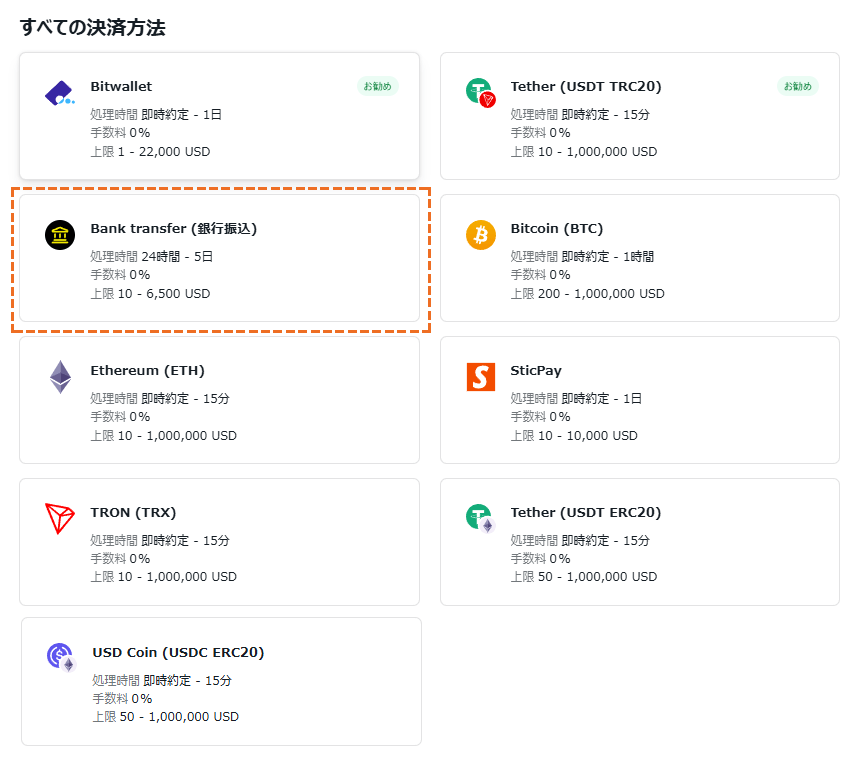Click Tether TRC20 processing time 15分

[x=580, y=114]
